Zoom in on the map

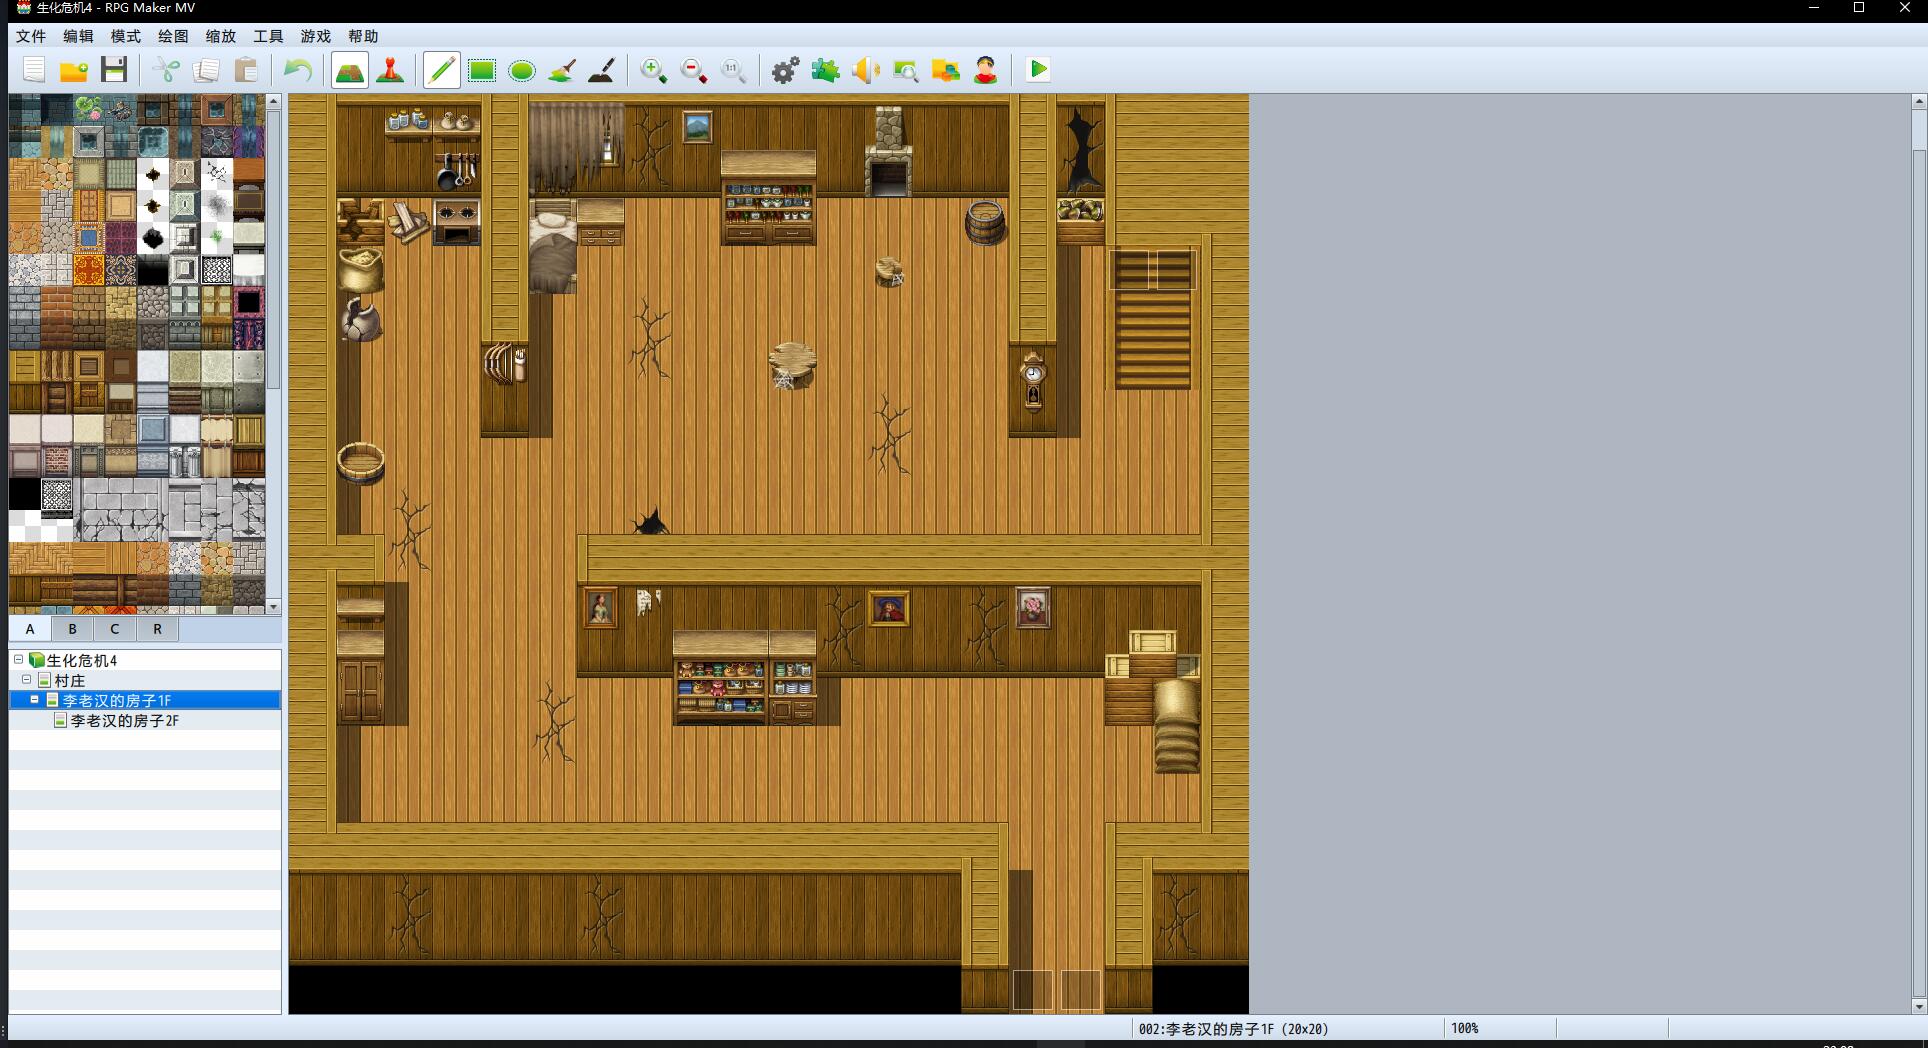(x=654, y=70)
